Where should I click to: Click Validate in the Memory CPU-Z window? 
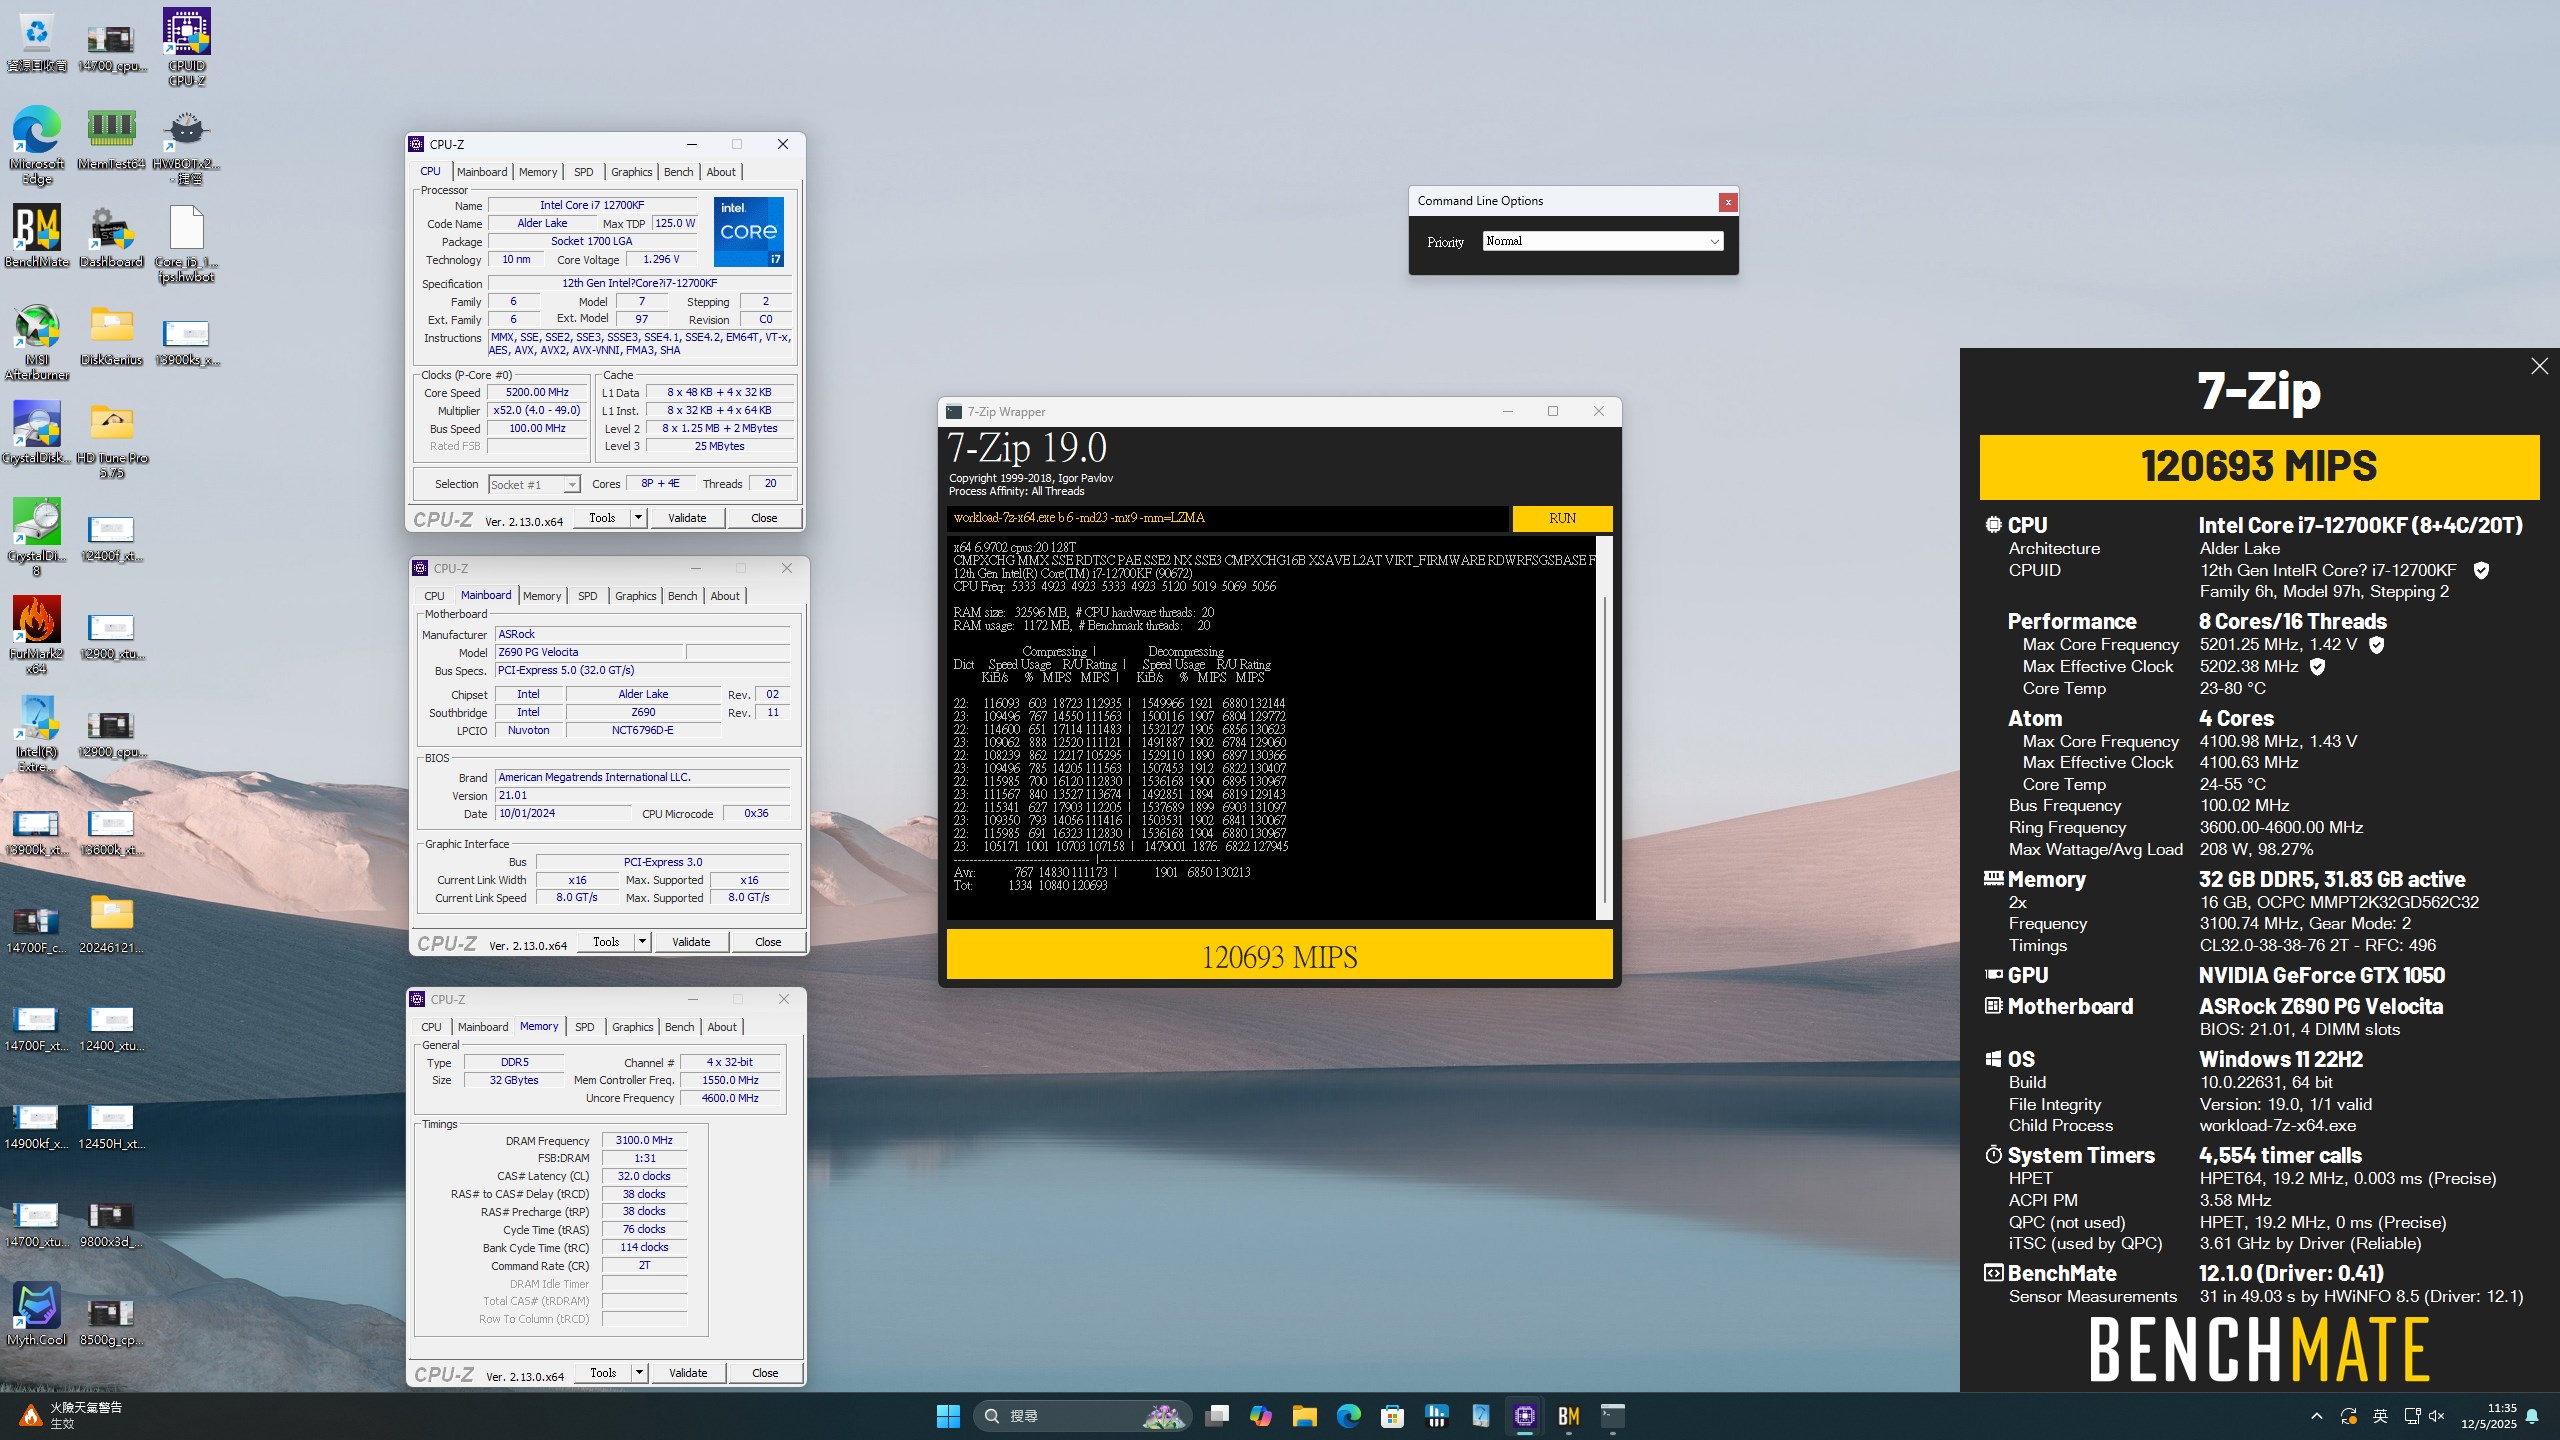(x=688, y=1373)
